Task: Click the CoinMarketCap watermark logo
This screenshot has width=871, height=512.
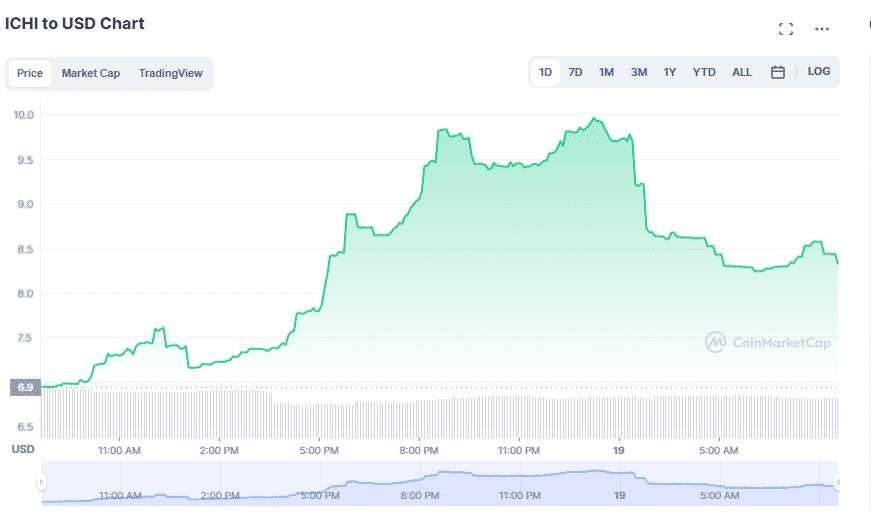Action: tap(767, 342)
